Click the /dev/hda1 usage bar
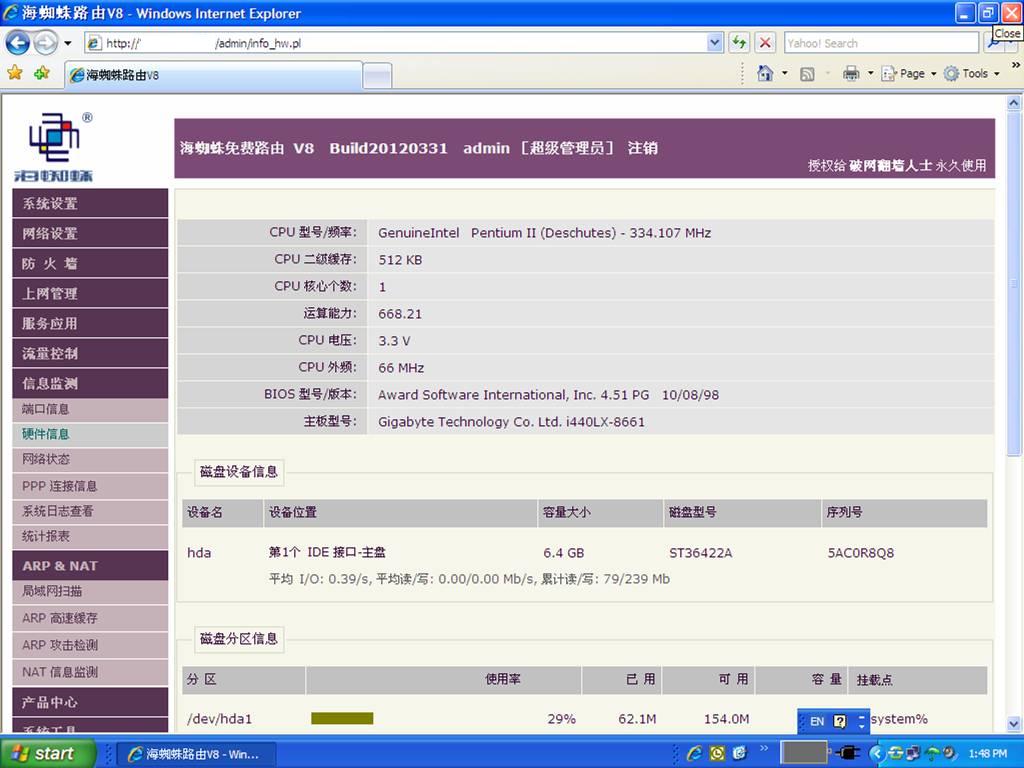 pyautogui.click(x=342, y=718)
